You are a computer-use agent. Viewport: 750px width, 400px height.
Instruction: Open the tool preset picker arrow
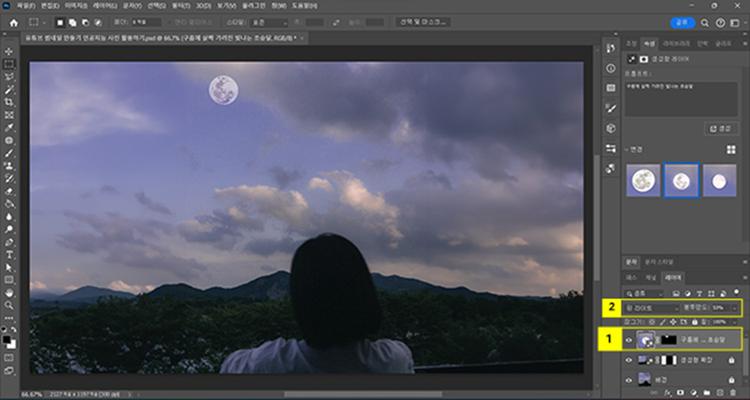pos(44,22)
